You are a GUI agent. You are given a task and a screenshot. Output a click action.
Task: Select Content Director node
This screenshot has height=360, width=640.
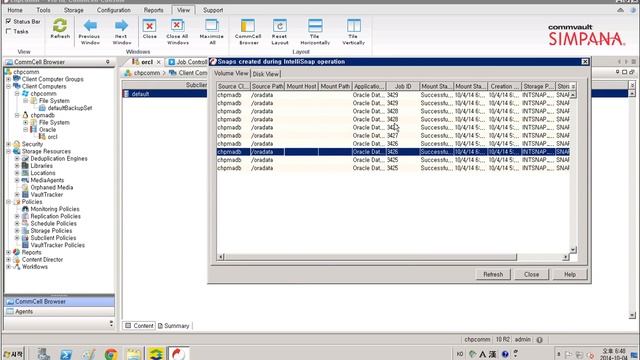[x=42, y=260]
